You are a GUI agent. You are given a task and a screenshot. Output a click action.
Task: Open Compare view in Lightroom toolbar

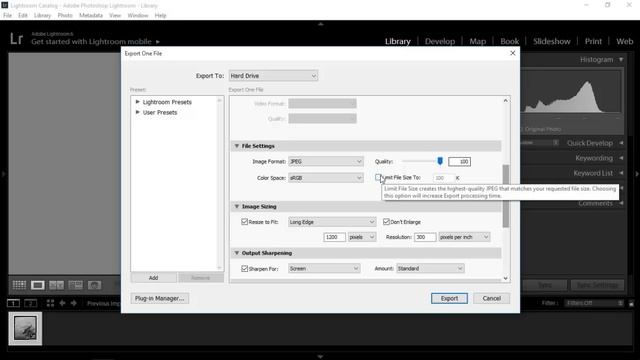(x=56, y=285)
